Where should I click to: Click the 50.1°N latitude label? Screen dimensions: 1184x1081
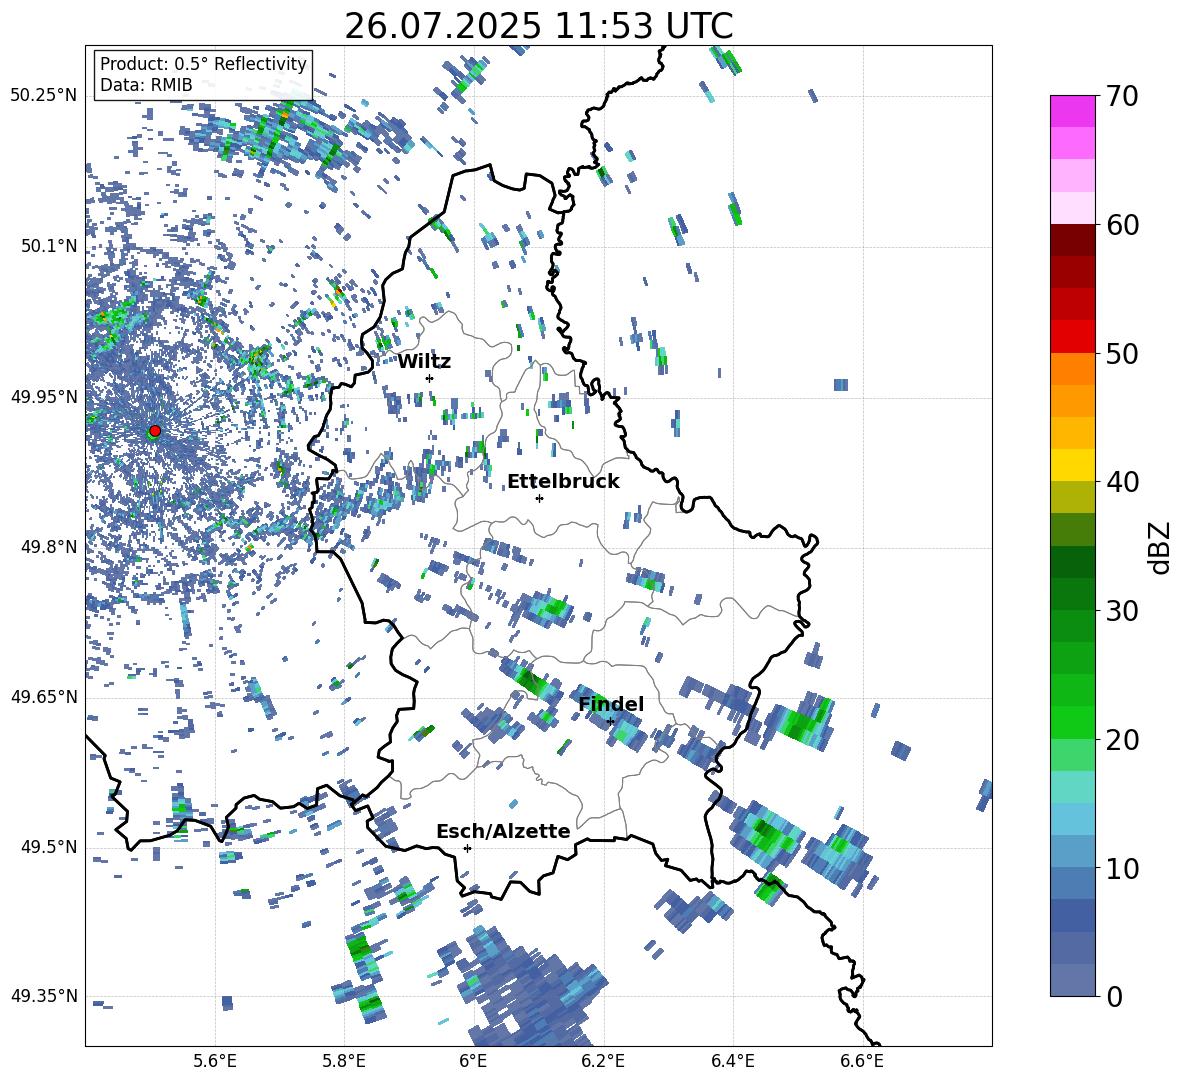point(48,246)
